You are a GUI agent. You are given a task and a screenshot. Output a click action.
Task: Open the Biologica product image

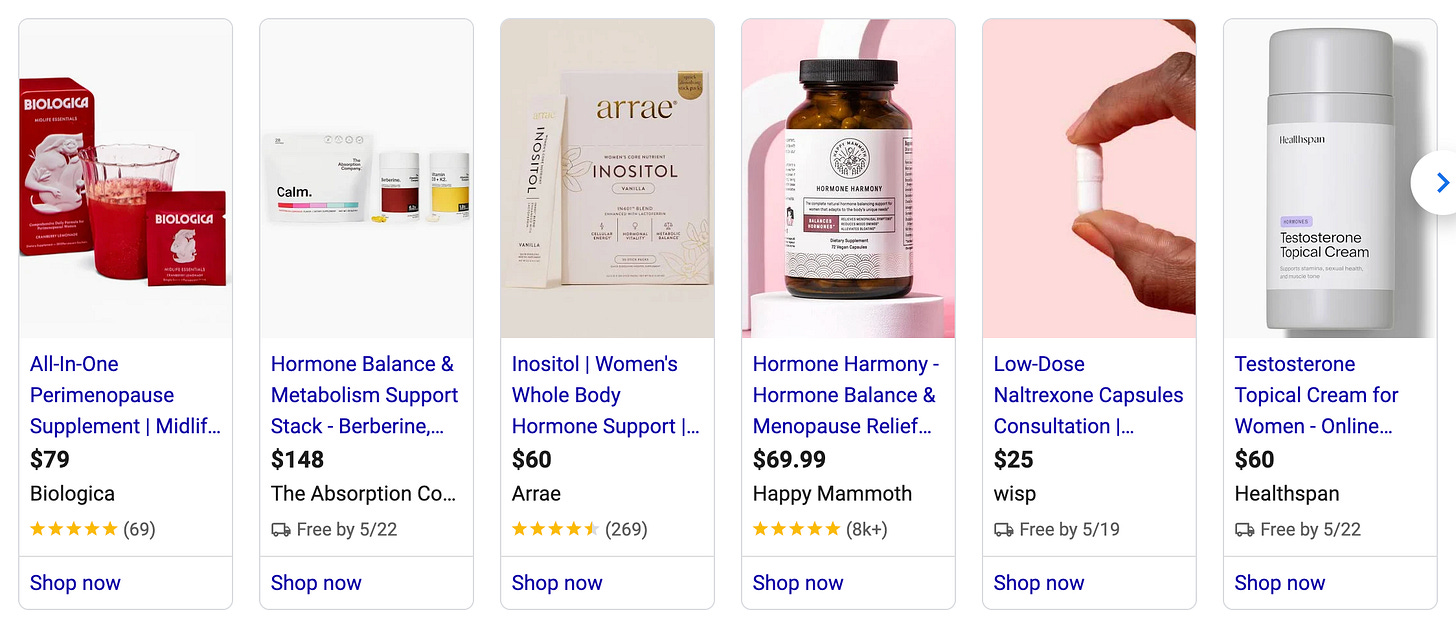pyautogui.click(x=126, y=178)
